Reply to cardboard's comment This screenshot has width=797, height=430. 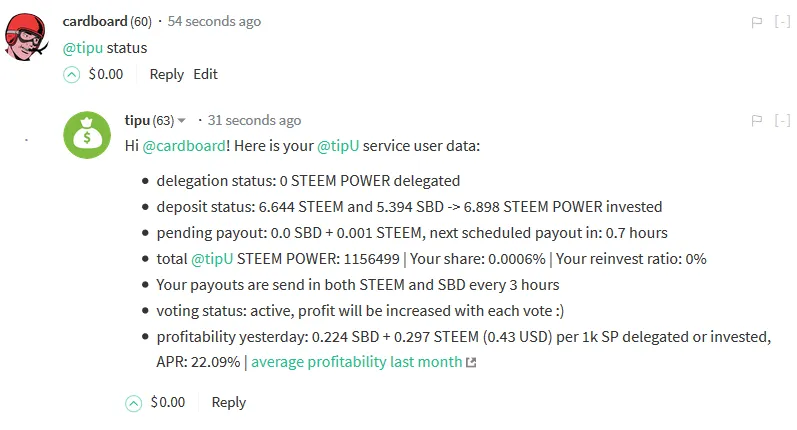[166, 74]
